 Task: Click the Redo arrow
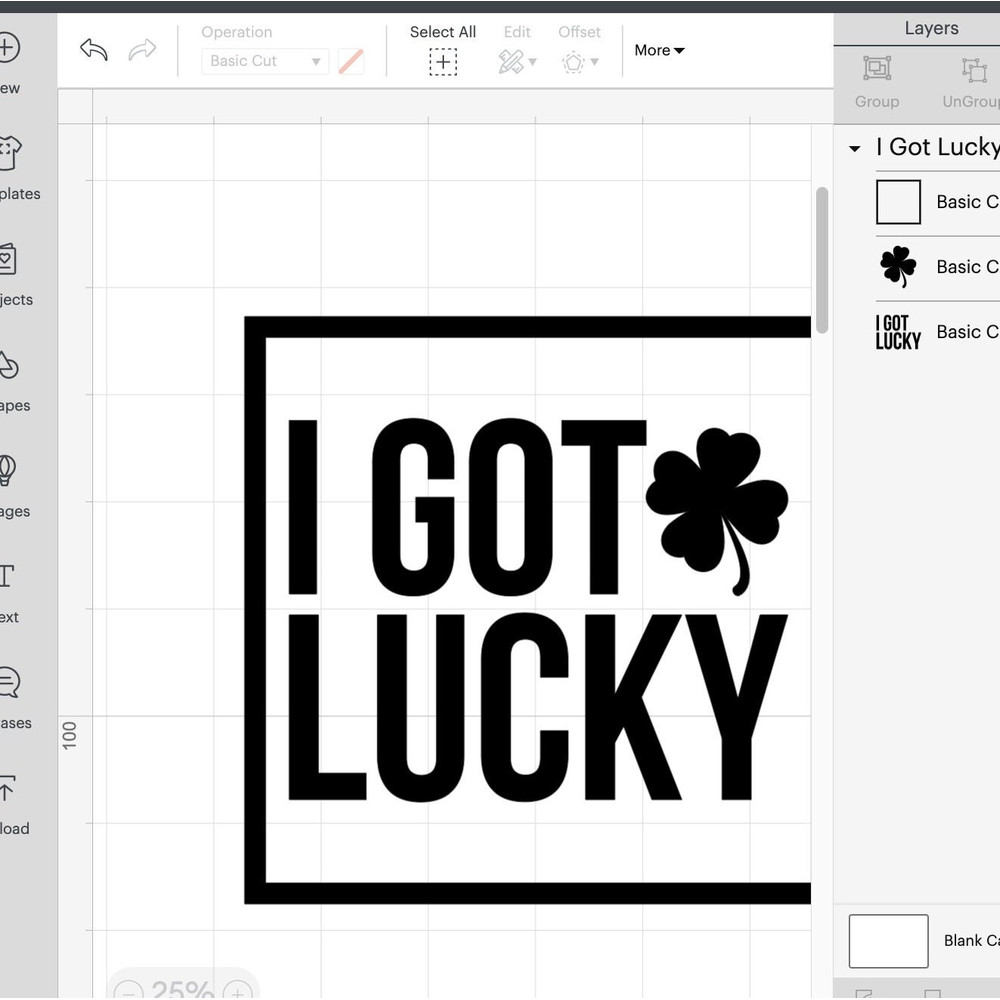(x=143, y=49)
